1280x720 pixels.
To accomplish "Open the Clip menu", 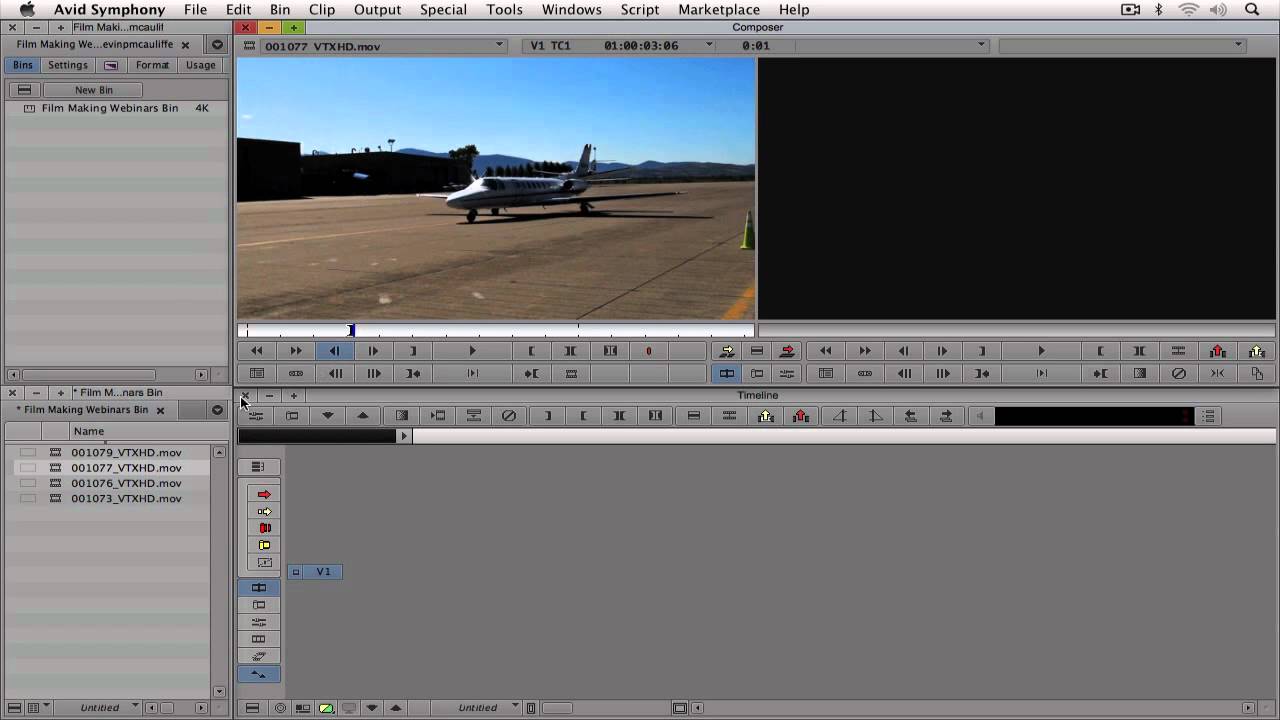I will point(322,9).
